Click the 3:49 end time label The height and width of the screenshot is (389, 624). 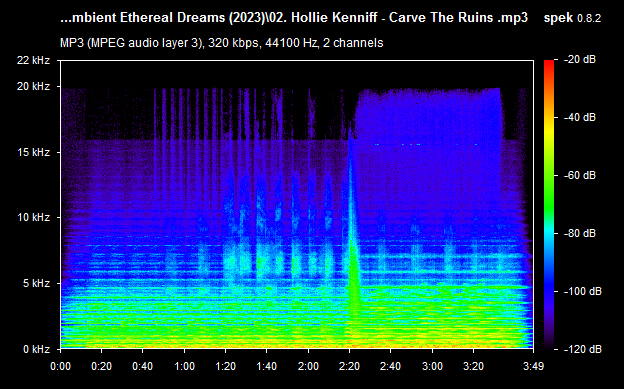533,366
